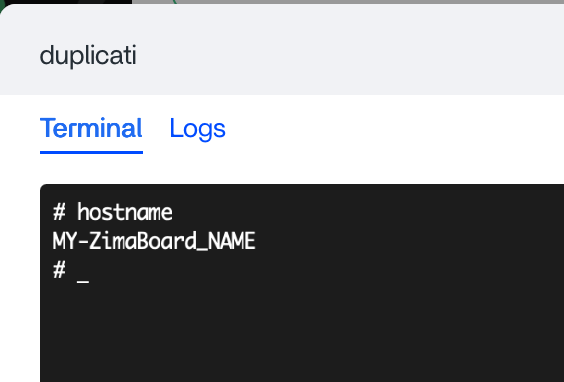This screenshot has width=564, height=382.
Task: Switch to the Logs tab
Action: point(197,129)
